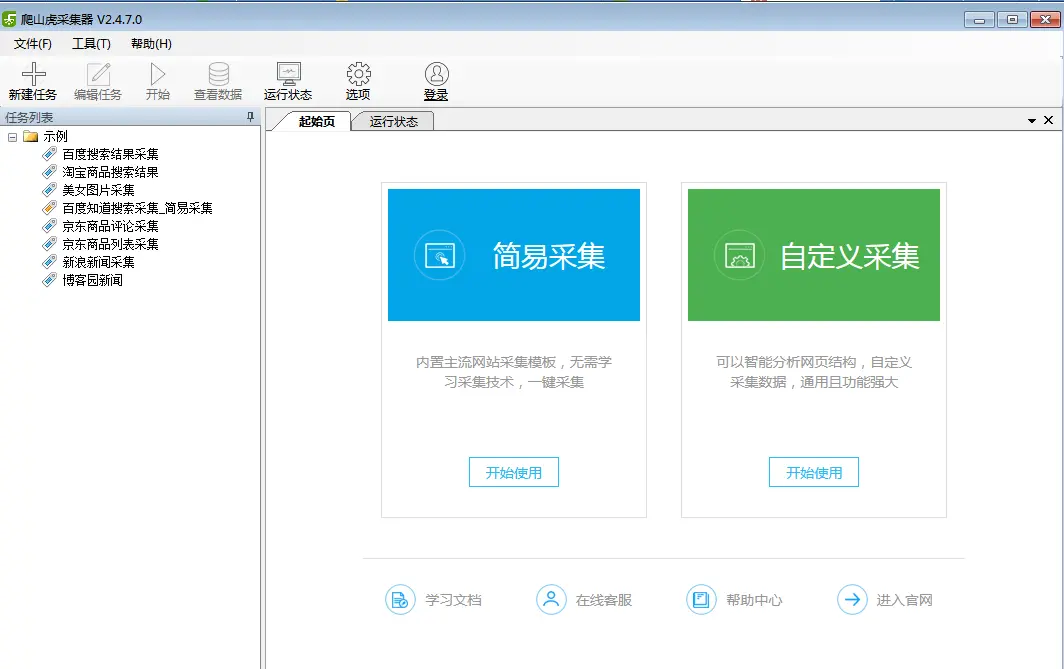This screenshot has height=669, width=1064.
Task: Click the gear window icon in 自定义采集 banner
Action: [x=740, y=256]
